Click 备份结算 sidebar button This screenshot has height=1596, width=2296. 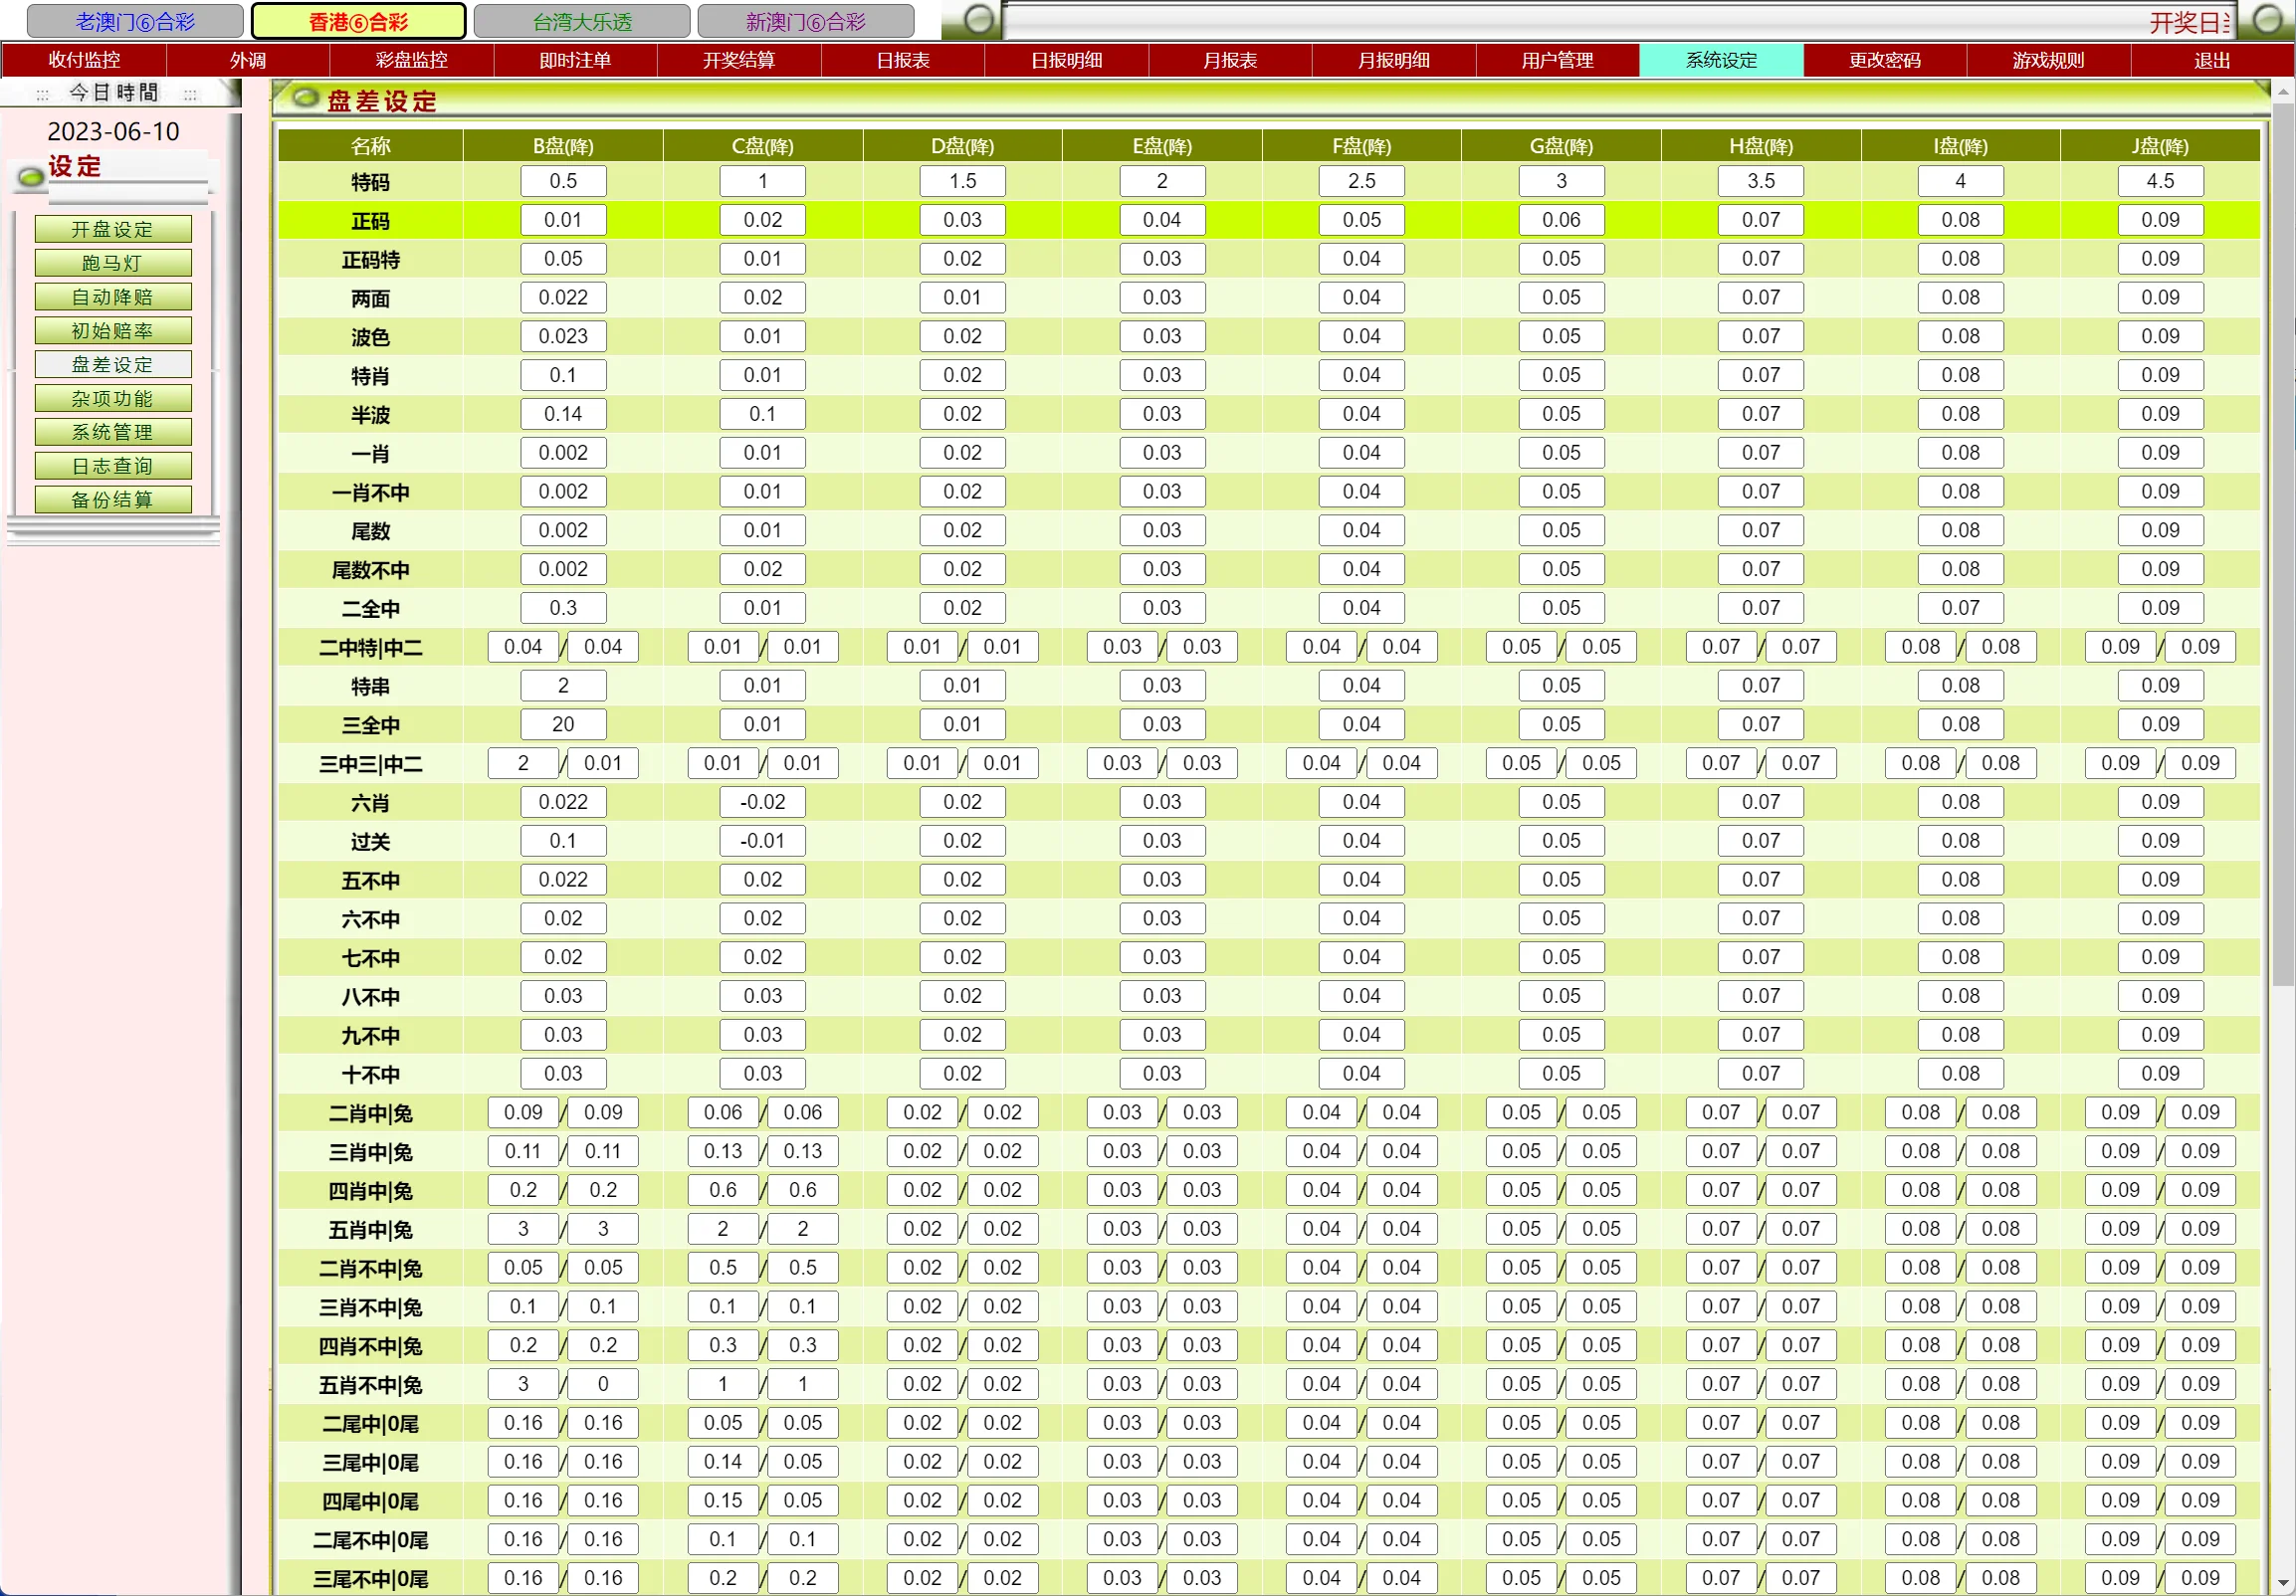[113, 500]
